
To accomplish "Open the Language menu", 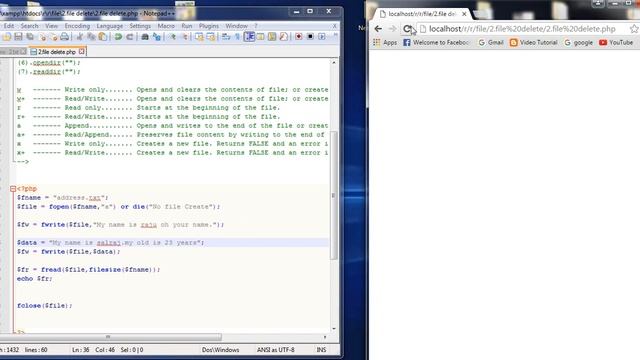I will (x=109, y=26).
